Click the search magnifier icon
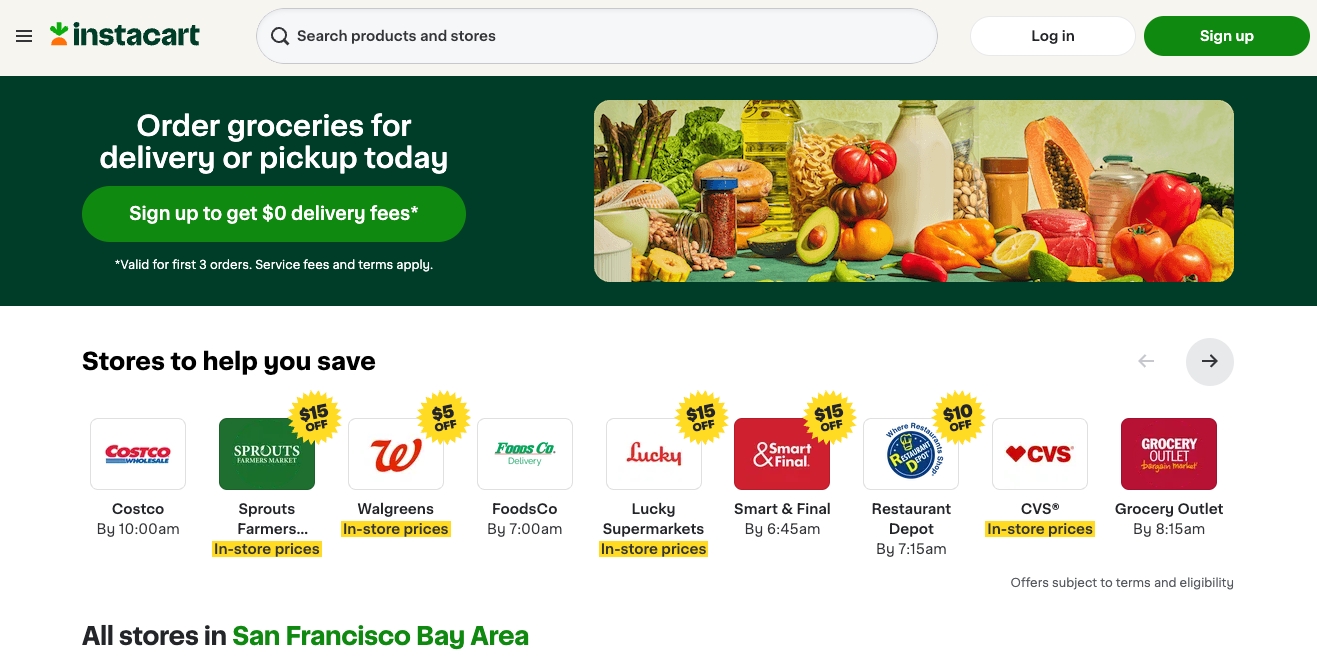Viewport: 1317px width, 658px height. tap(280, 36)
